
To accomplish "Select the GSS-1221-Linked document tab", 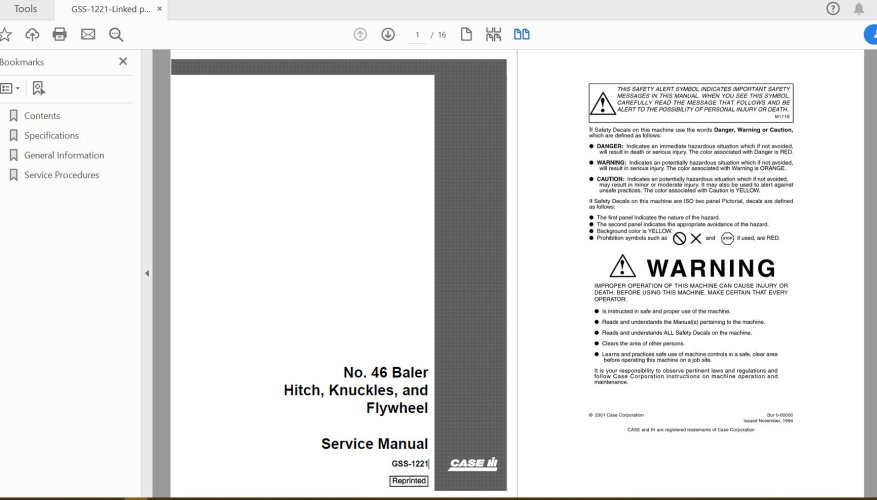I will pyautogui.click(x=110, y=9).
